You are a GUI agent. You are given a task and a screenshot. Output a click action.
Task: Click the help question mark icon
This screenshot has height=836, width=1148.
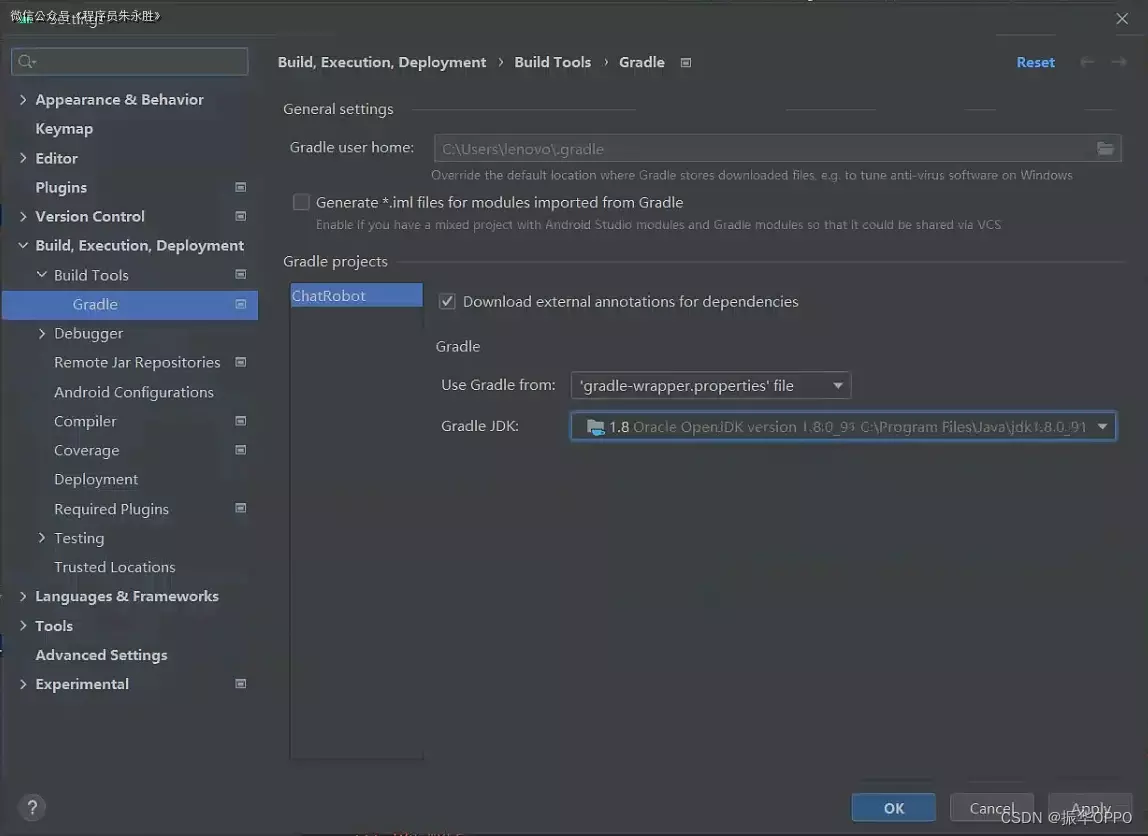click(x=32, y=807)
